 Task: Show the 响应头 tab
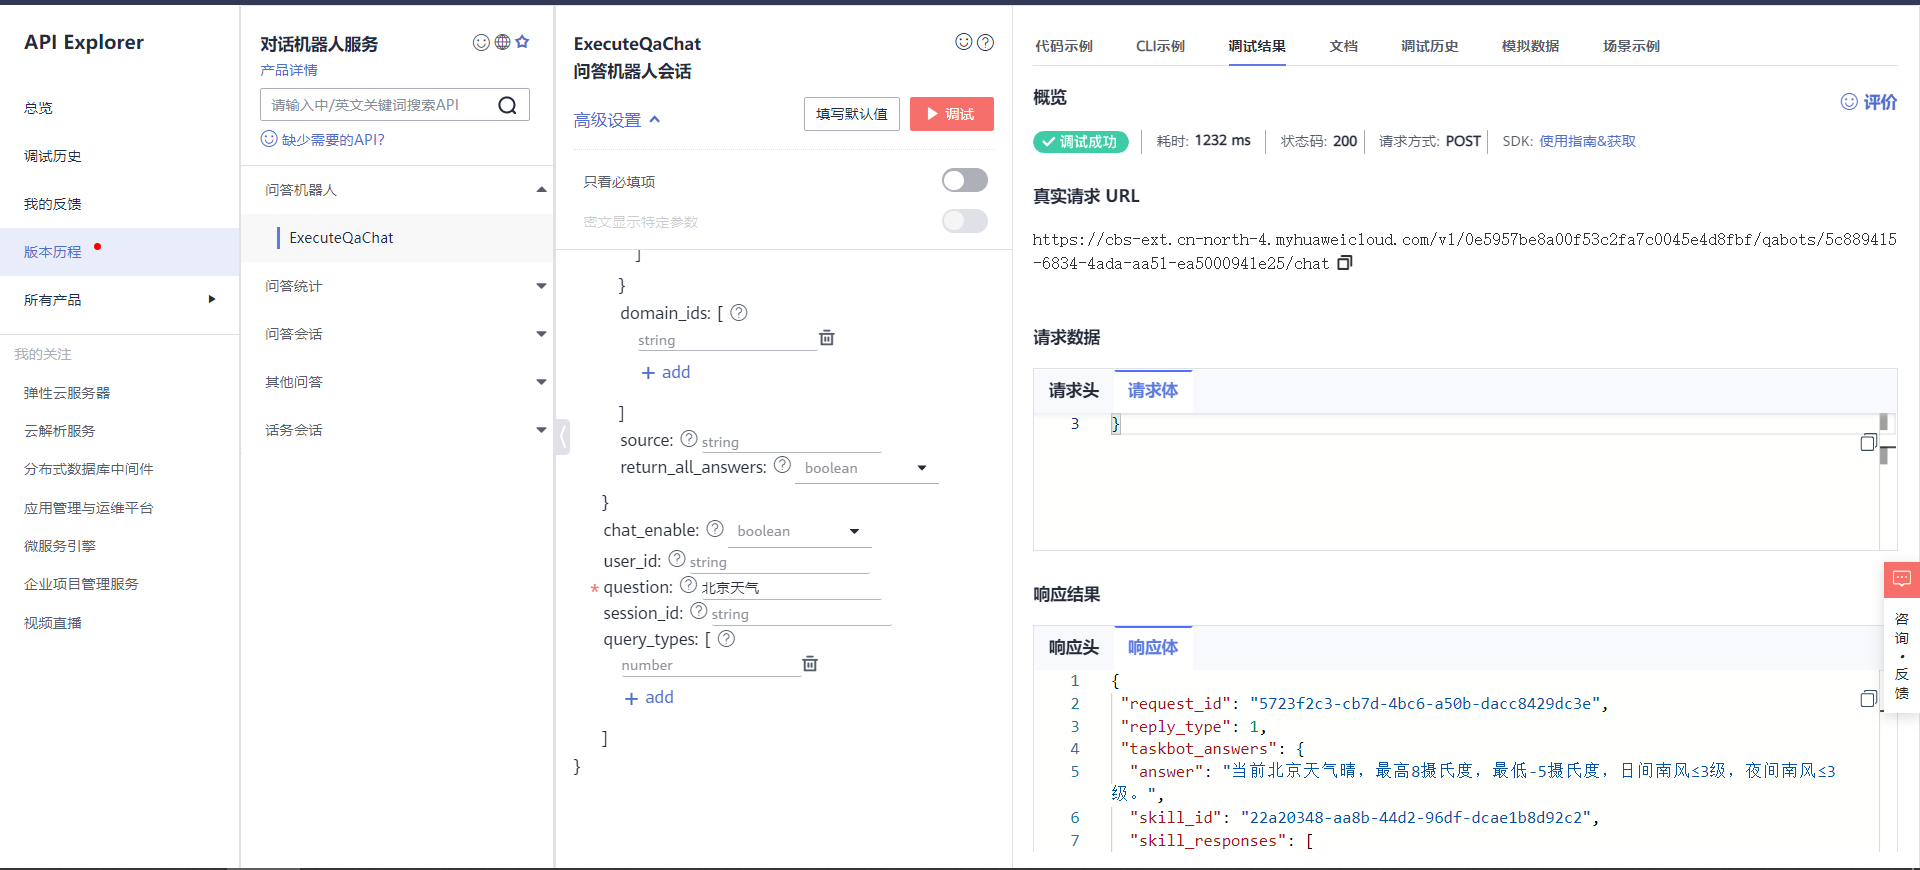pos(1073,648)
